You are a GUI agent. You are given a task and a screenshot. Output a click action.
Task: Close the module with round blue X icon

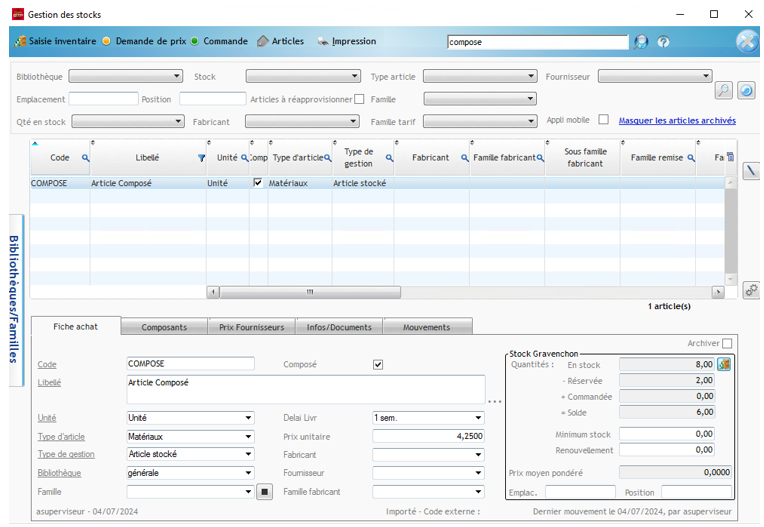point(747,42)
